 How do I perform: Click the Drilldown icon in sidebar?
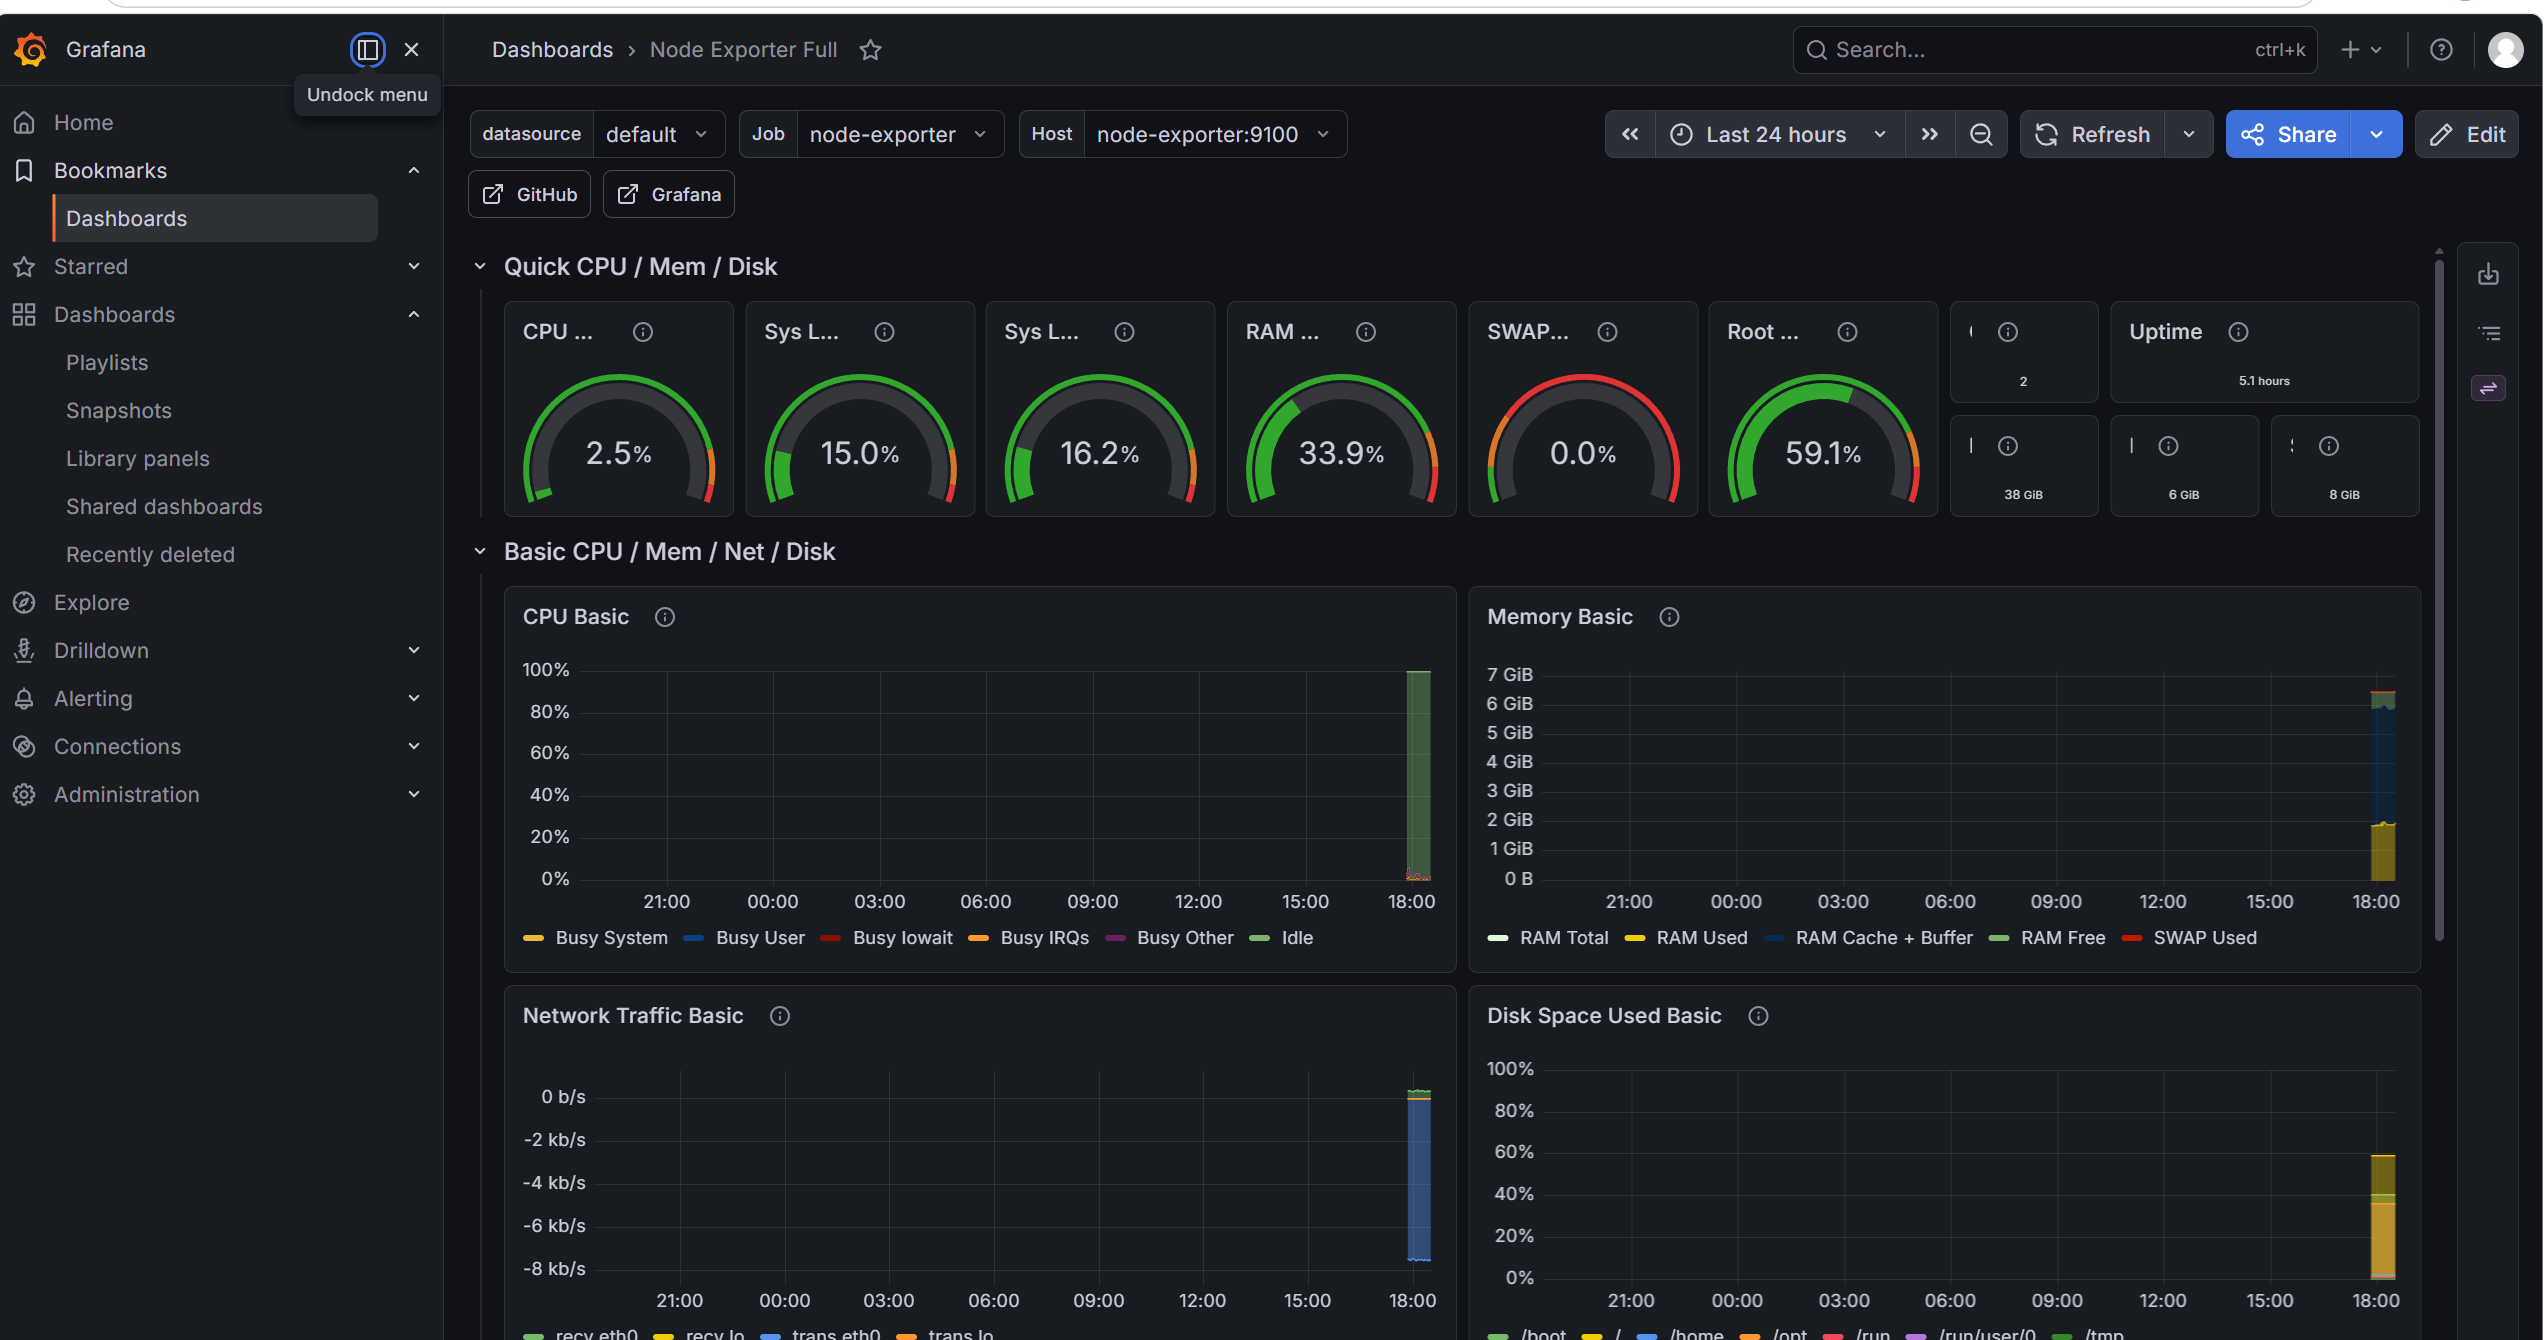24,650
